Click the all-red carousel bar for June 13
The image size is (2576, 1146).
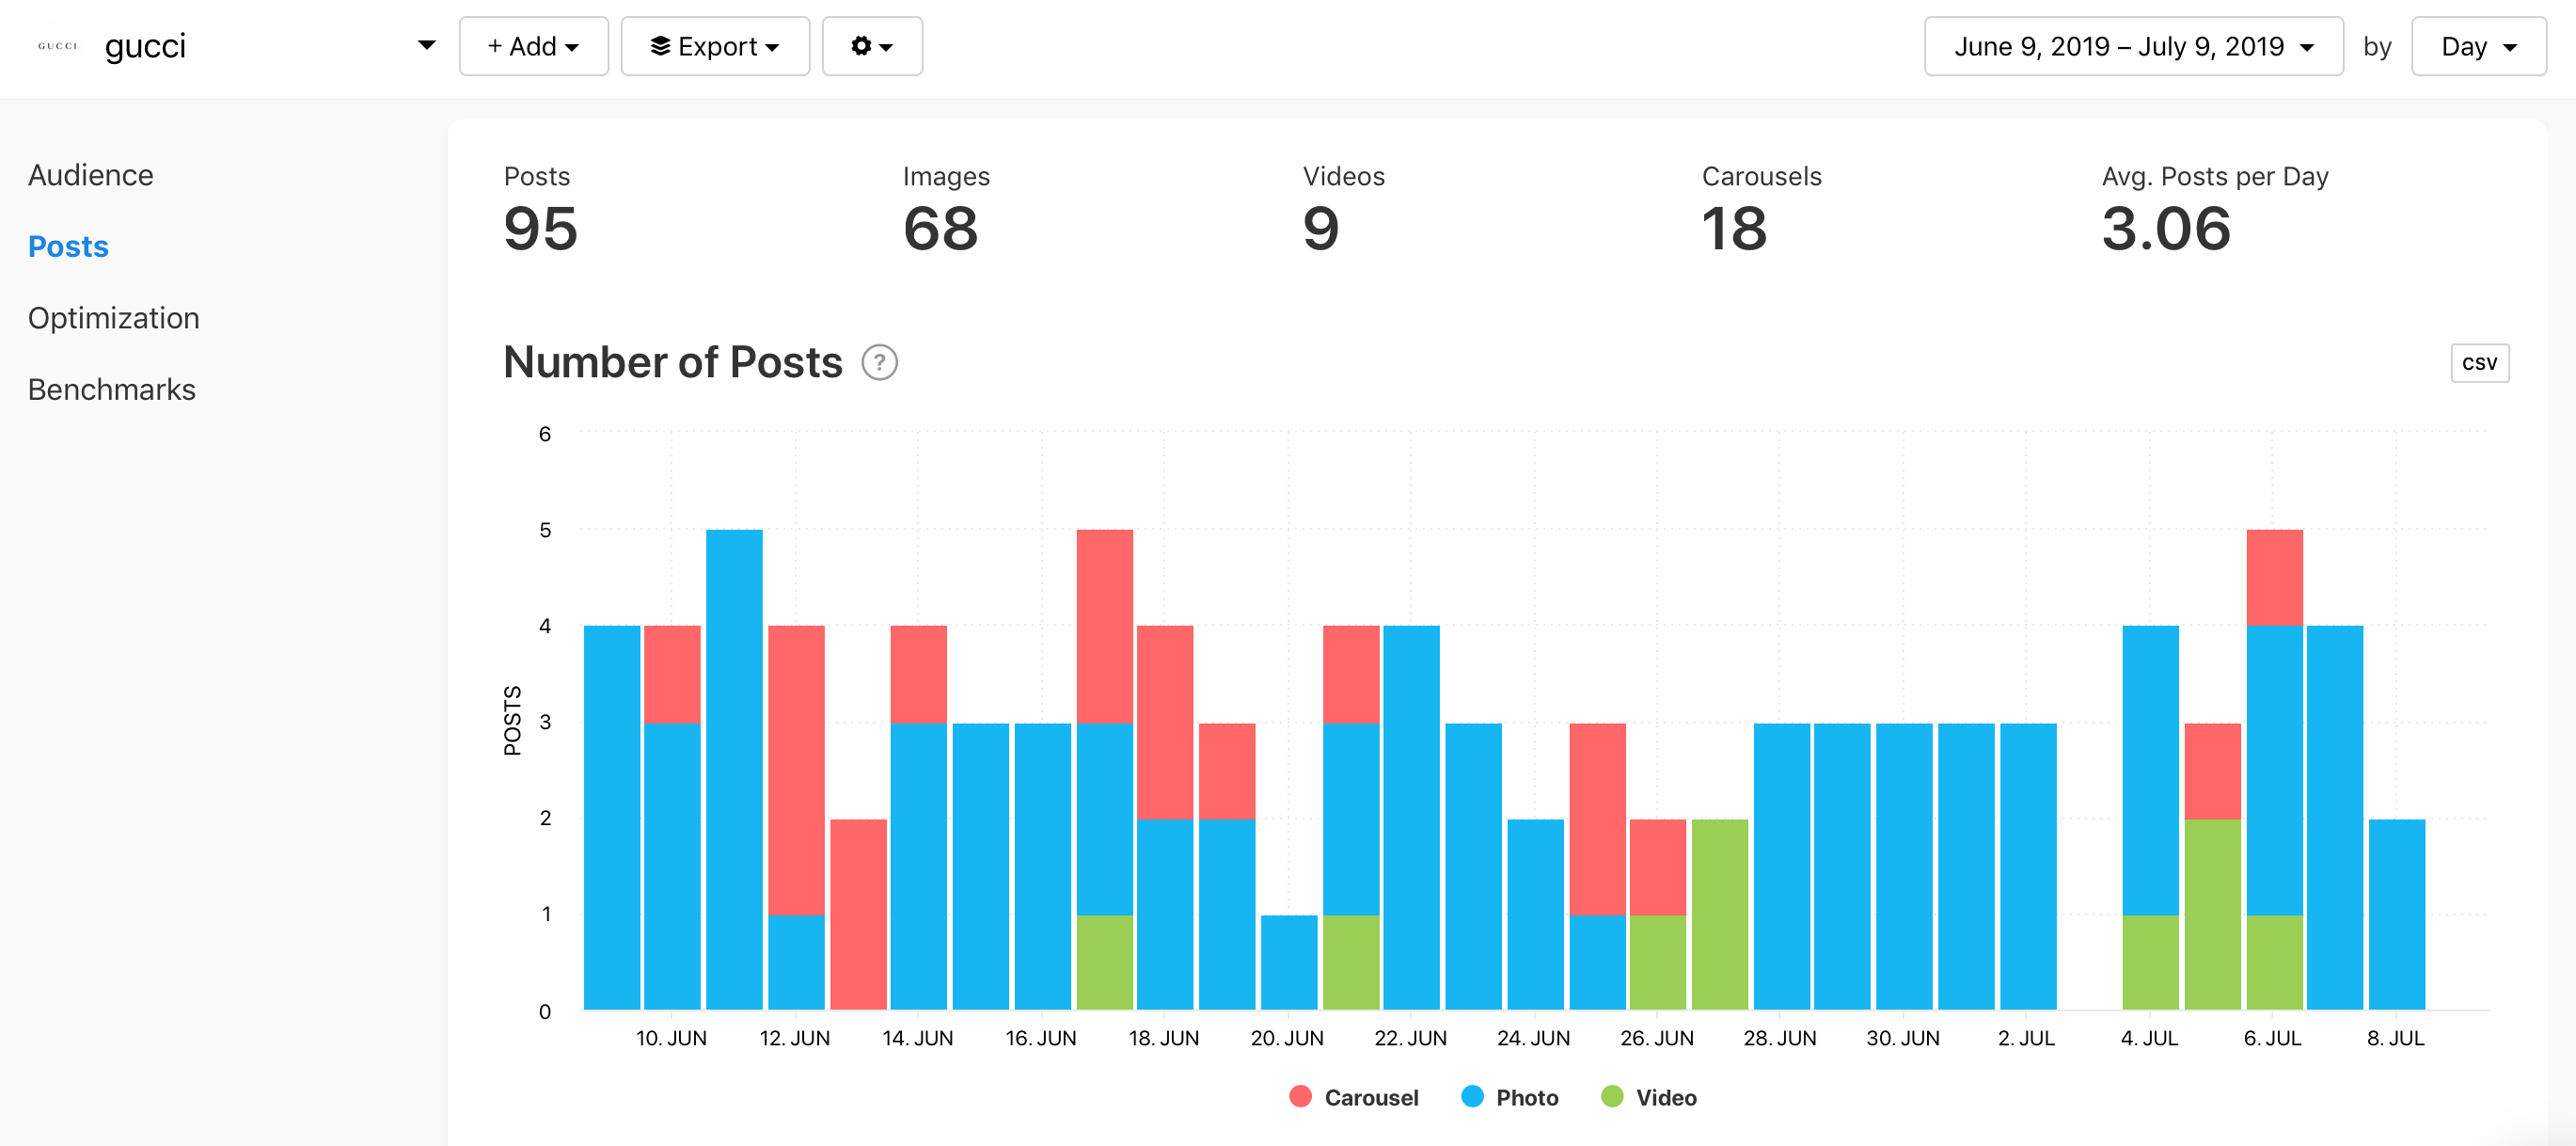pyautogui.click(x=858, y=914)
